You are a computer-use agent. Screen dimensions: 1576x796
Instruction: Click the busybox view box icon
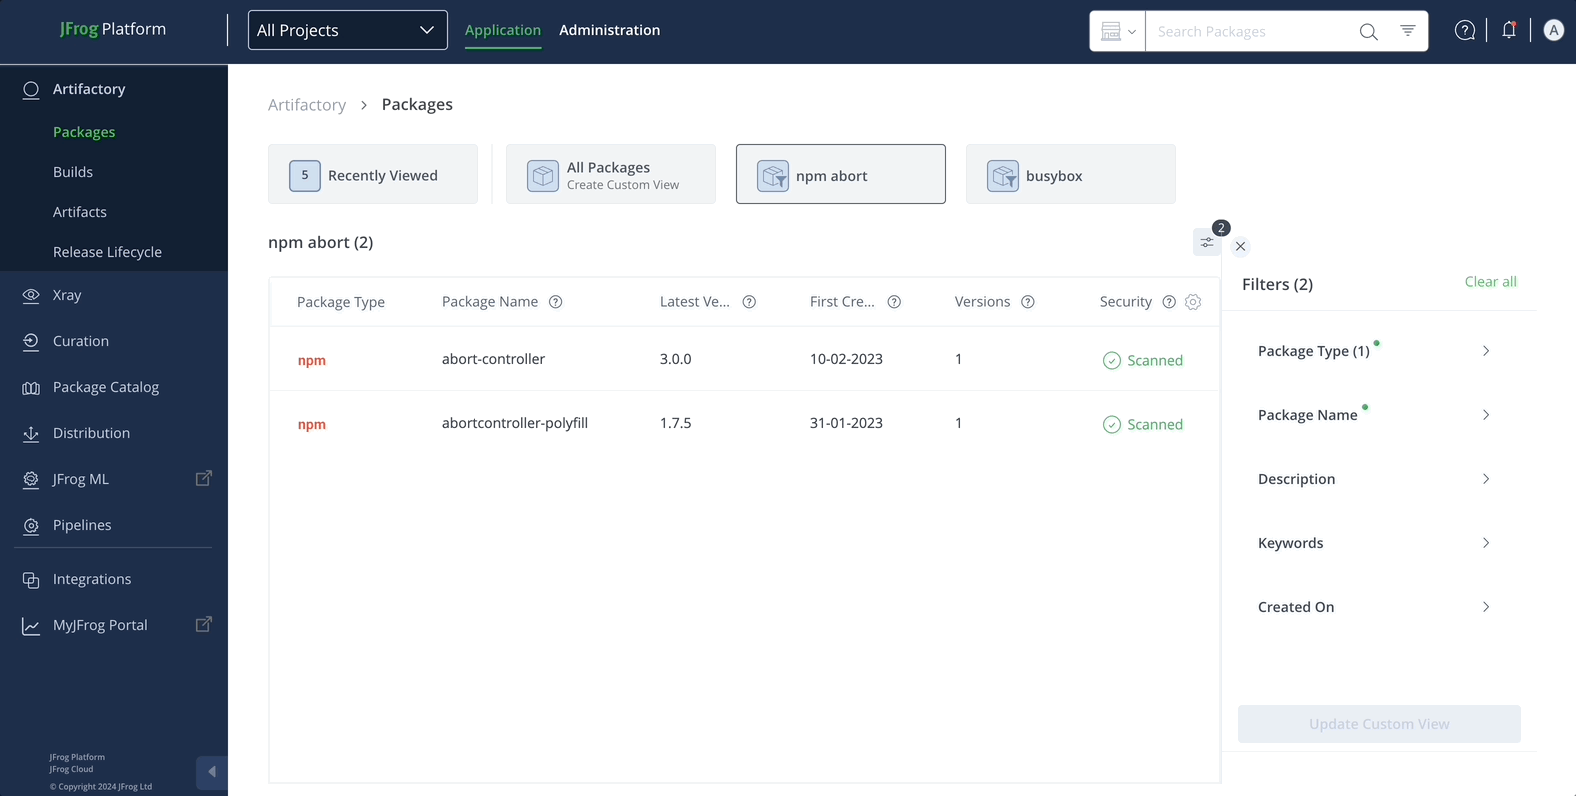click(x=1003, y=175)
